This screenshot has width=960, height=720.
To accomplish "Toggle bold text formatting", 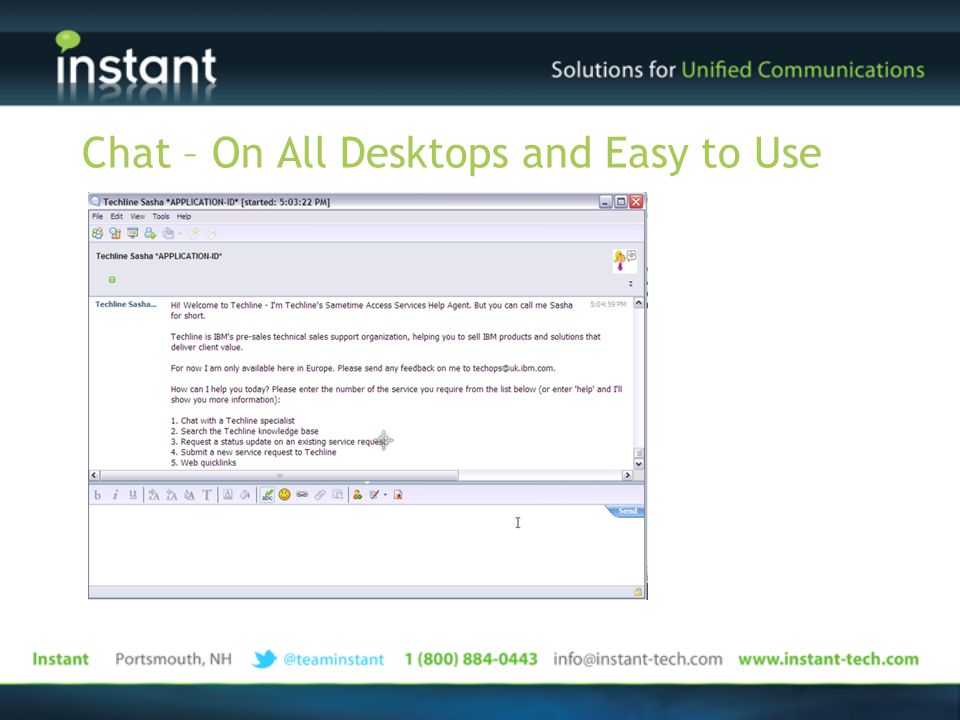I will [97, 495].
